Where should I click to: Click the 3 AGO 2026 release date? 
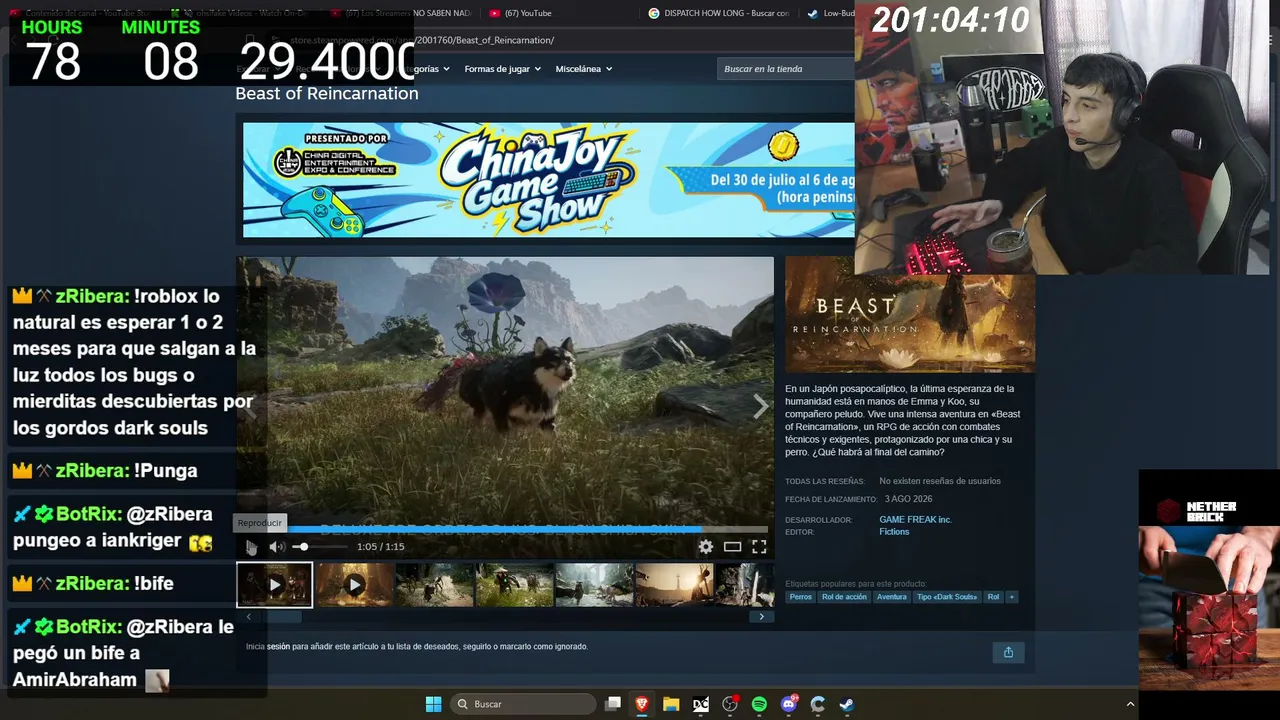pos(908,499)
